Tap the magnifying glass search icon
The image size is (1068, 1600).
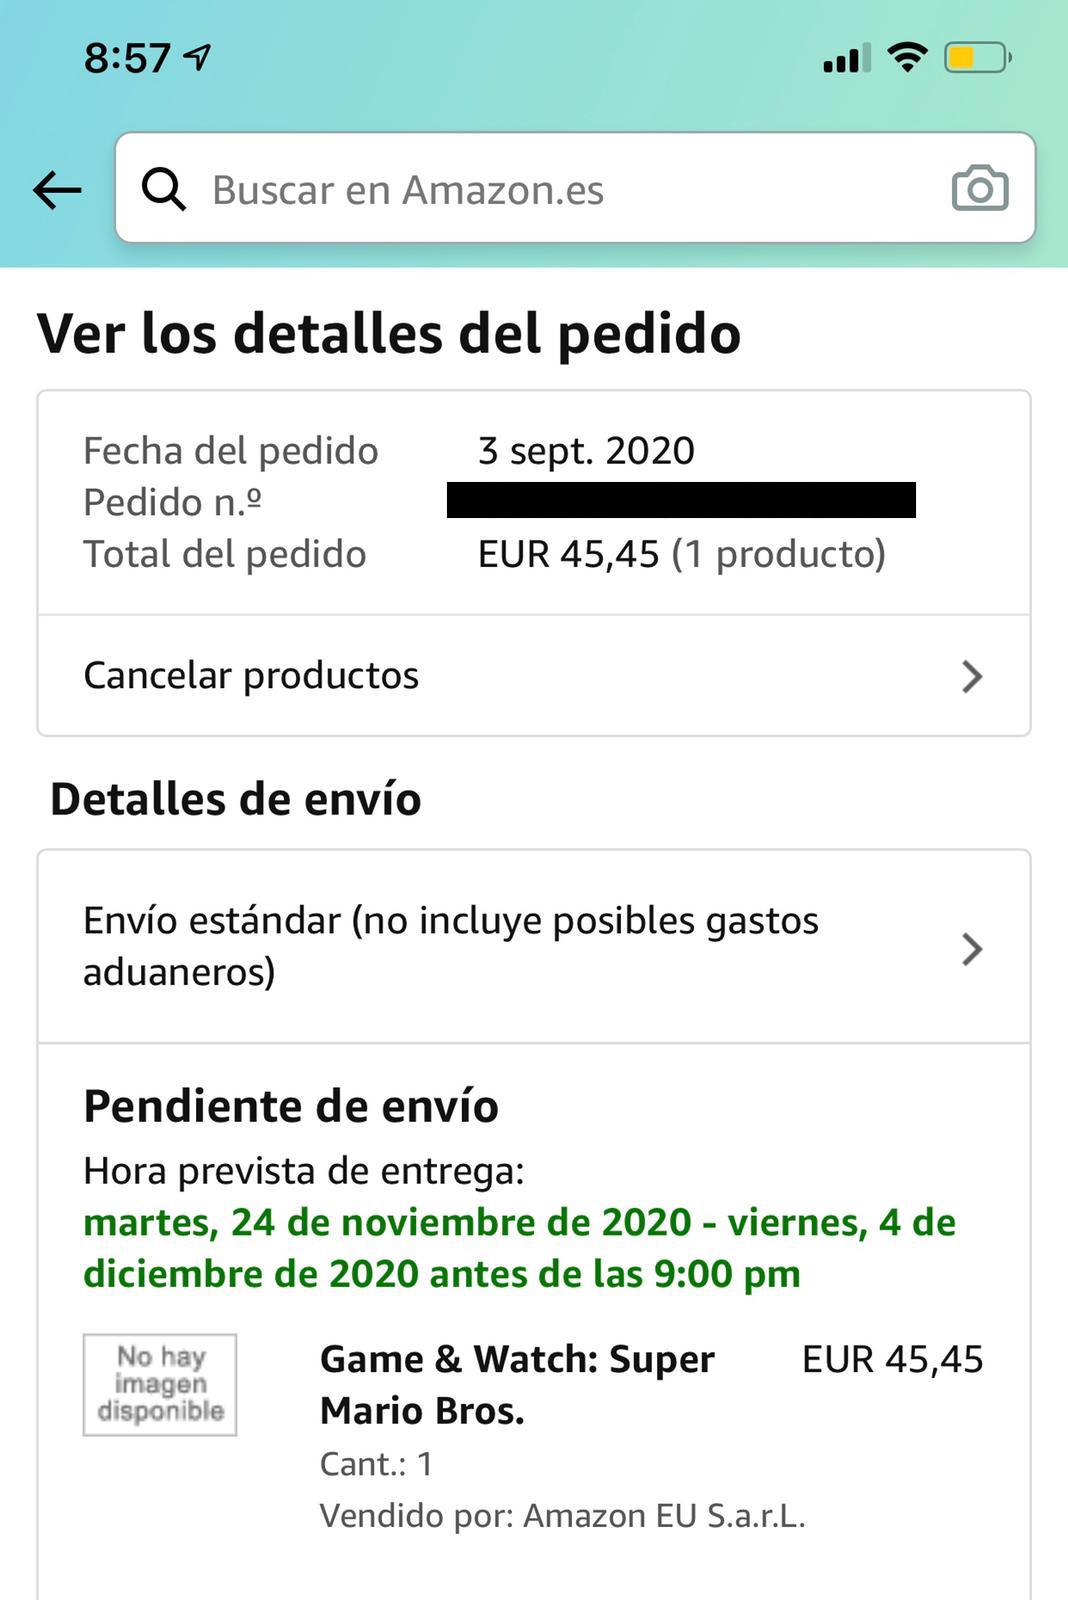(164, 189)
